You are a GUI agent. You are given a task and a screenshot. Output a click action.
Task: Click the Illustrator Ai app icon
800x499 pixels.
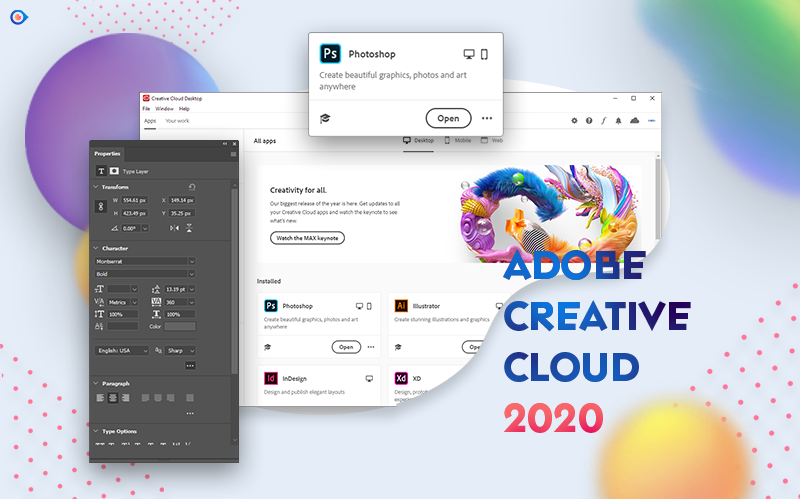coord(401,306)
